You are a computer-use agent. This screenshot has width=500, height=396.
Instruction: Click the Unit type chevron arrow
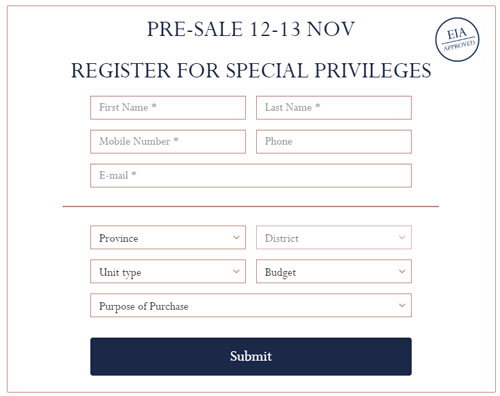point(236,271)
